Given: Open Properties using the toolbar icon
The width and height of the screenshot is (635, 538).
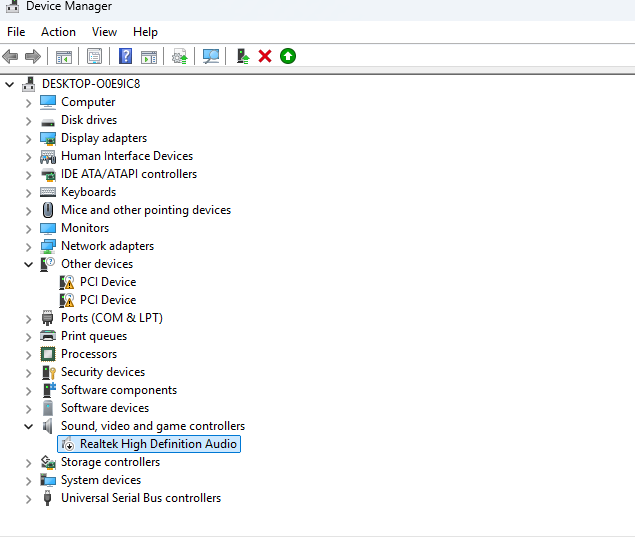Looking at the screenshot, I should click(94, 56).
